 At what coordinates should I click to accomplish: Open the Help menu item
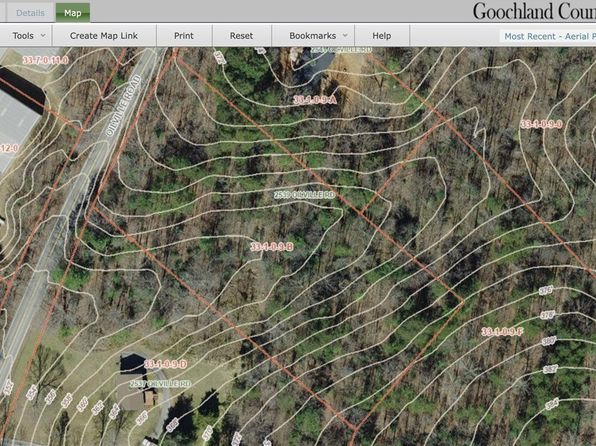pyautogui.click(x=382, y=36)
